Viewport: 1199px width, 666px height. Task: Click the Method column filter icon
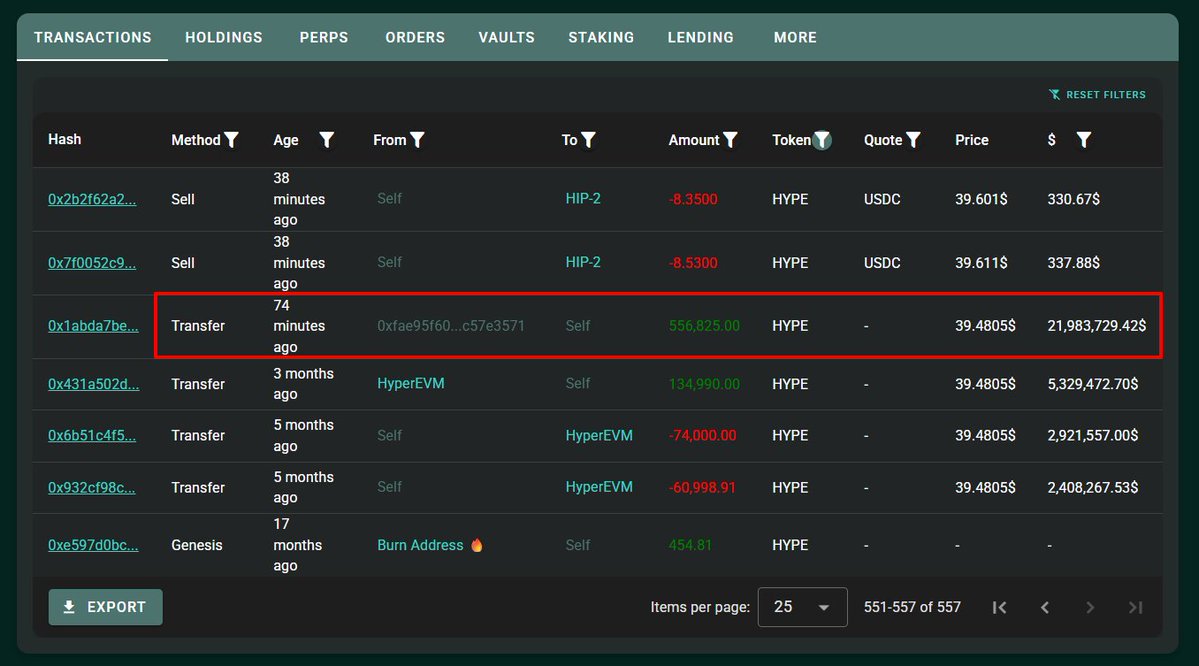pyautogui.click(x=232, y=140)
